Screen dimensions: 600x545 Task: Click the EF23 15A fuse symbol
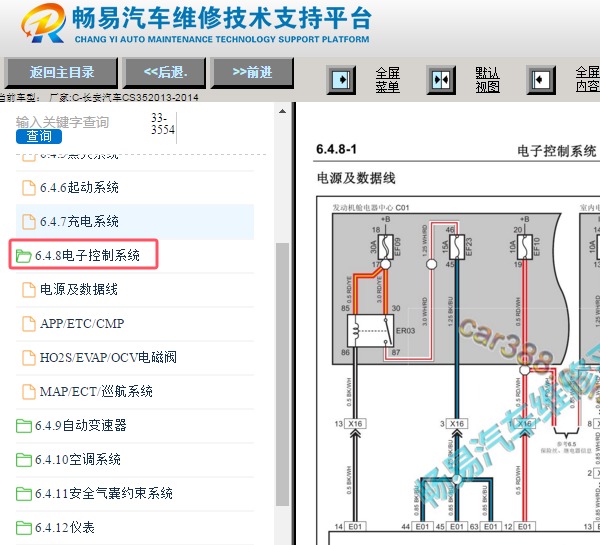(x=457, y=246)
